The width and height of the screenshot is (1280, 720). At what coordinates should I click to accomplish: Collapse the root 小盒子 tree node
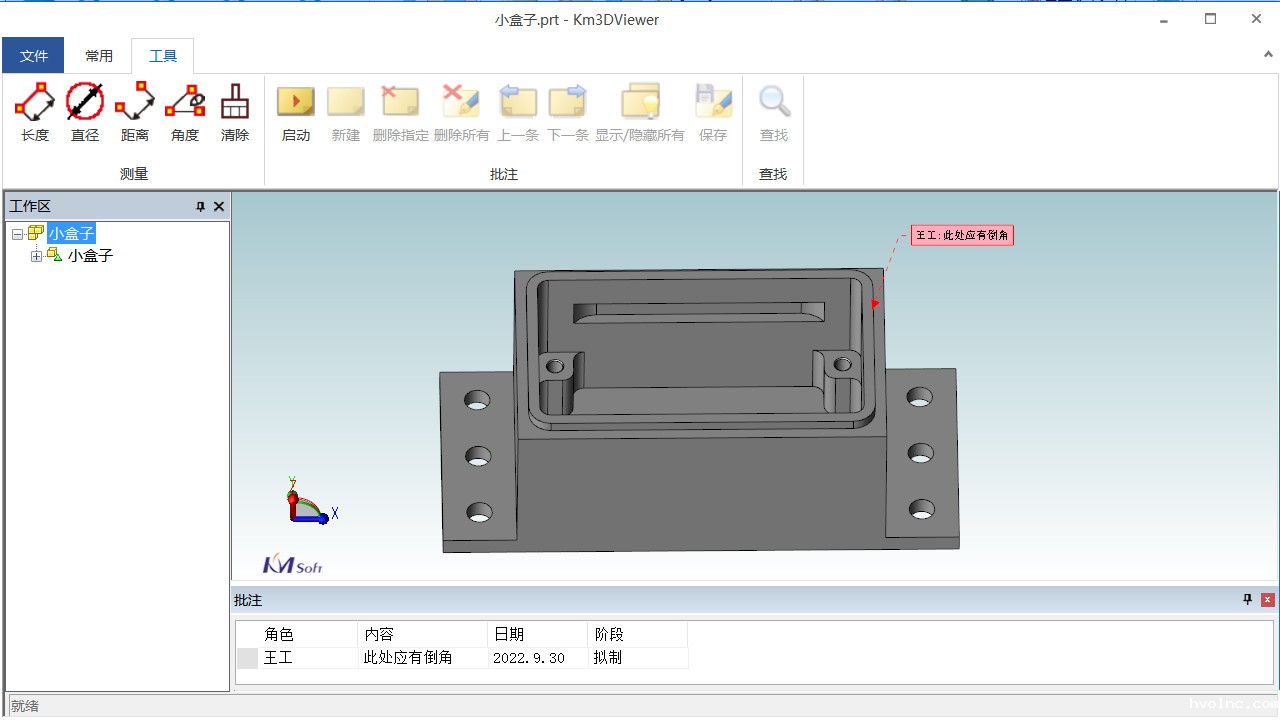18,234
